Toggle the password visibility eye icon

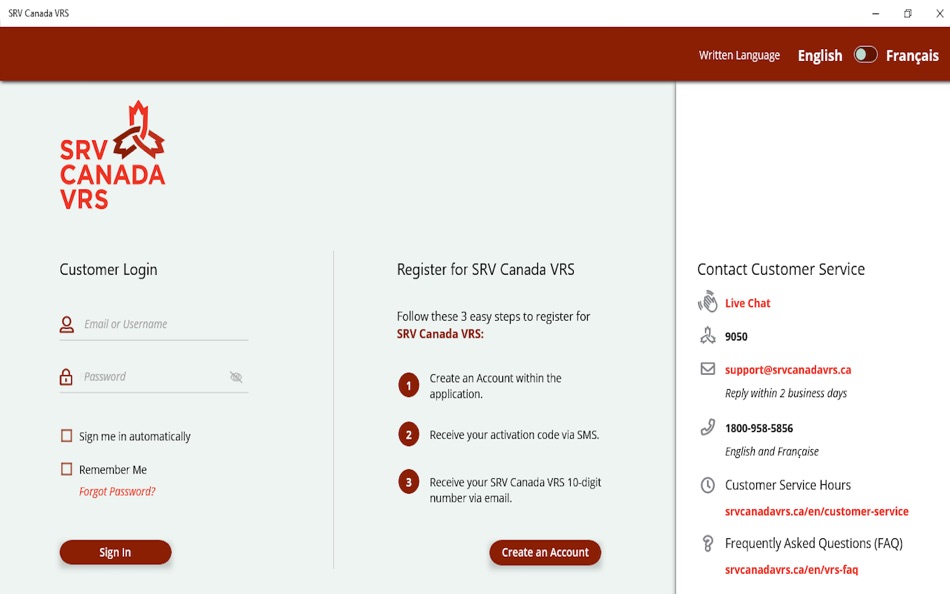click(x=236, y=377)
